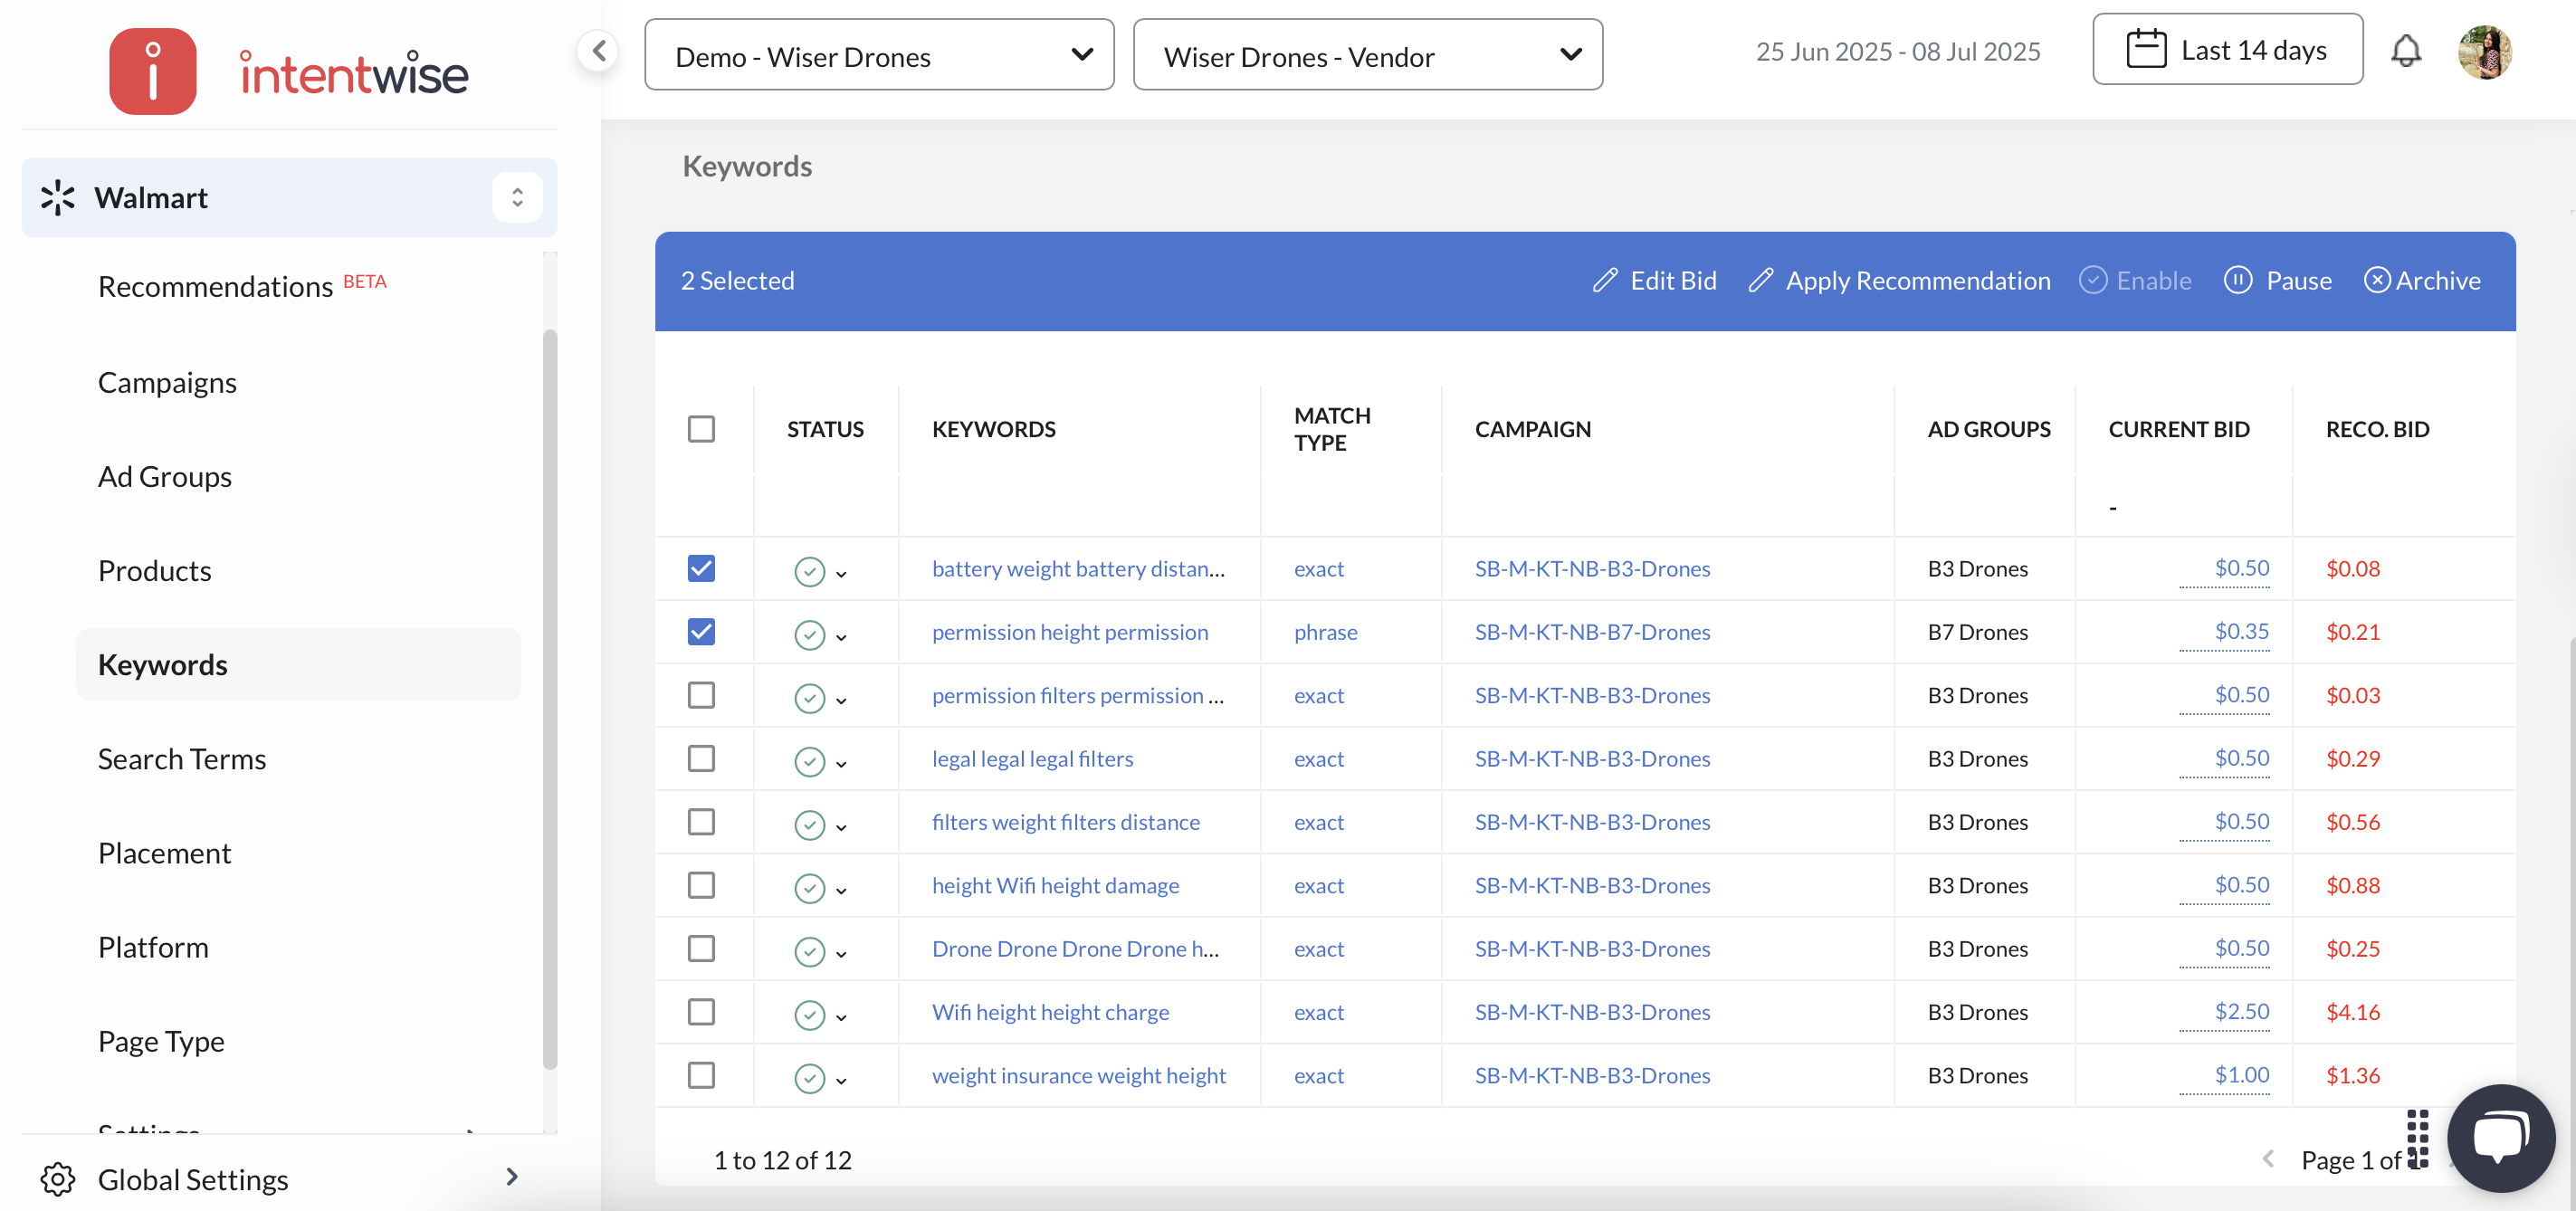Screen dimensions: 2576x1211
Task: Pause the selected keywords
Action: (2278, 280)
